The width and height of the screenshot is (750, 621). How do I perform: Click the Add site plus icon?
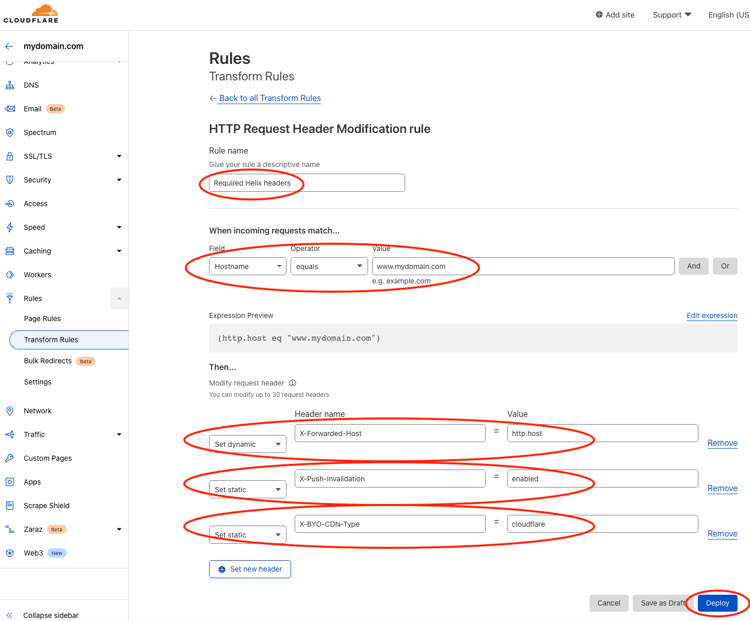pos(599,15)
